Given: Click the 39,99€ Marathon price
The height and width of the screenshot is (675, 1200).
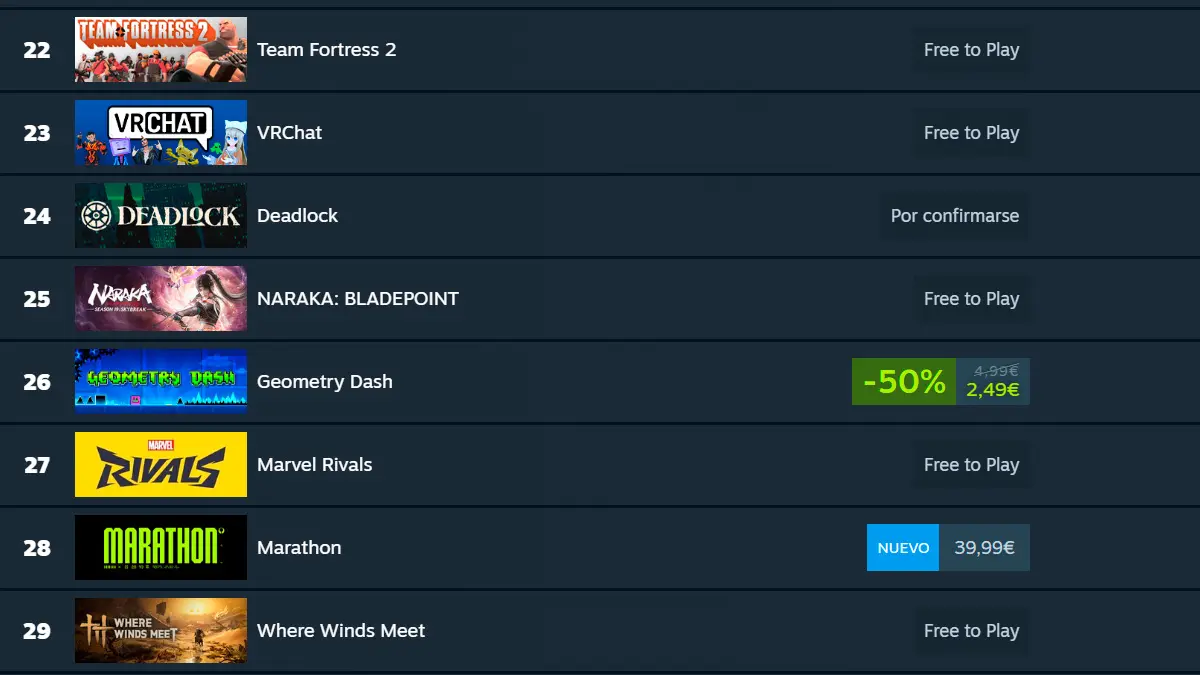Looking at the screenshot, I should click(984, 548).
